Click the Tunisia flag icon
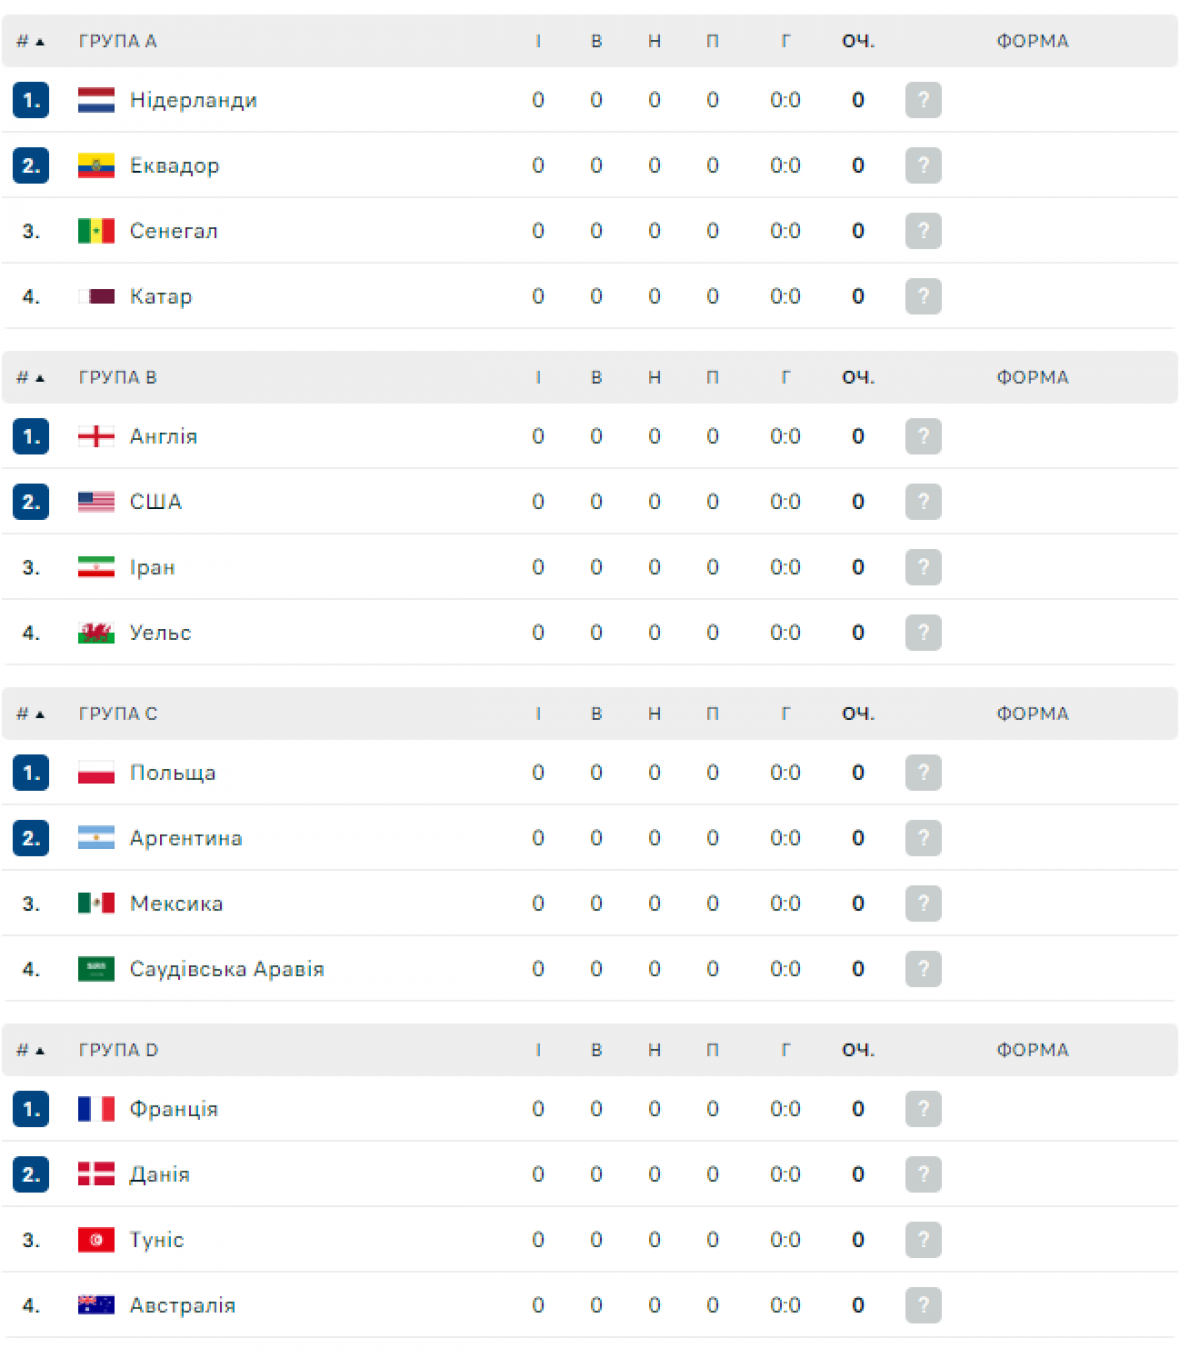Screen dimensions: 1200x1358 point(96,1240)
